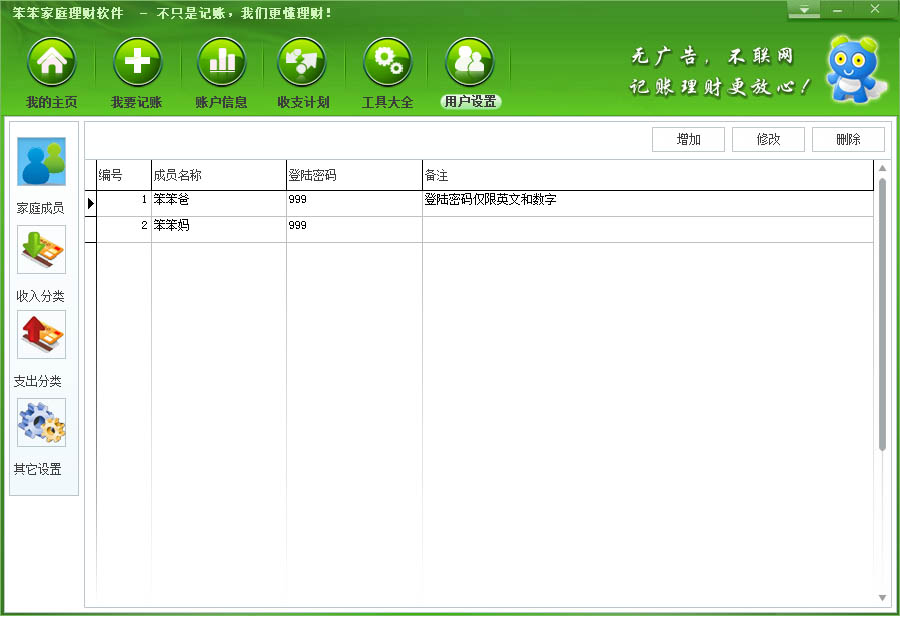The width and height of the screenshot is (900, 617).
Task: Select the 收支计划 arrows icon
Action: [x=302, y=62]
